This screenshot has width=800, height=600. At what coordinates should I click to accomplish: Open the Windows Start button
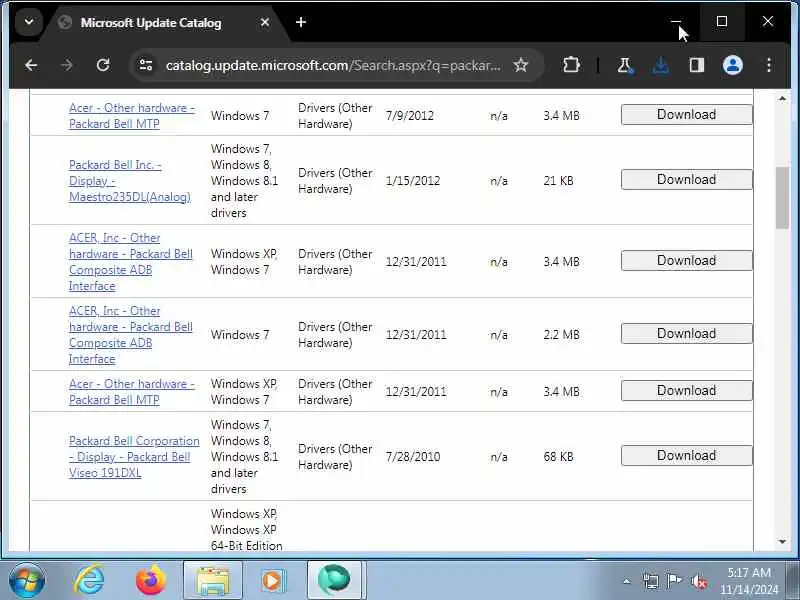(x=27, y=581)
